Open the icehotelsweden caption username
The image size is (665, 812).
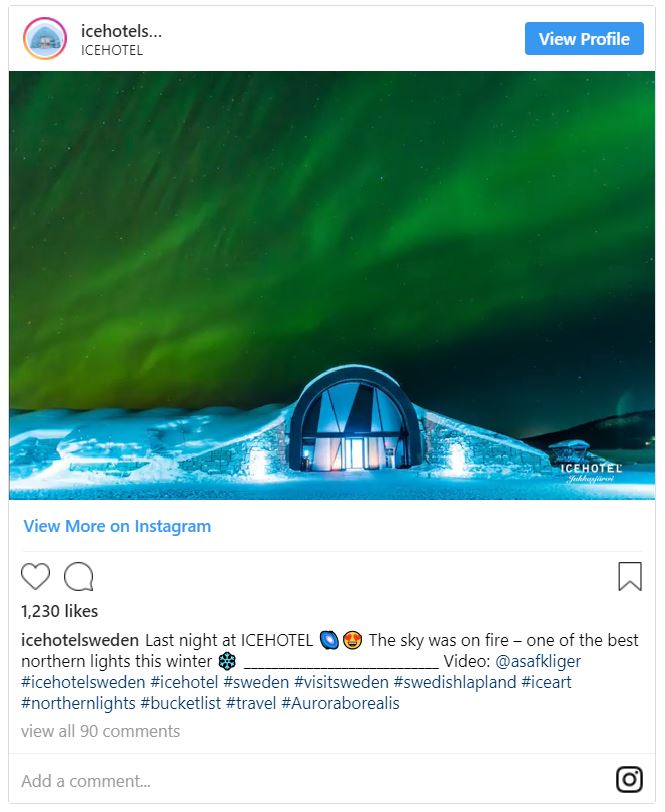[80, 641]
